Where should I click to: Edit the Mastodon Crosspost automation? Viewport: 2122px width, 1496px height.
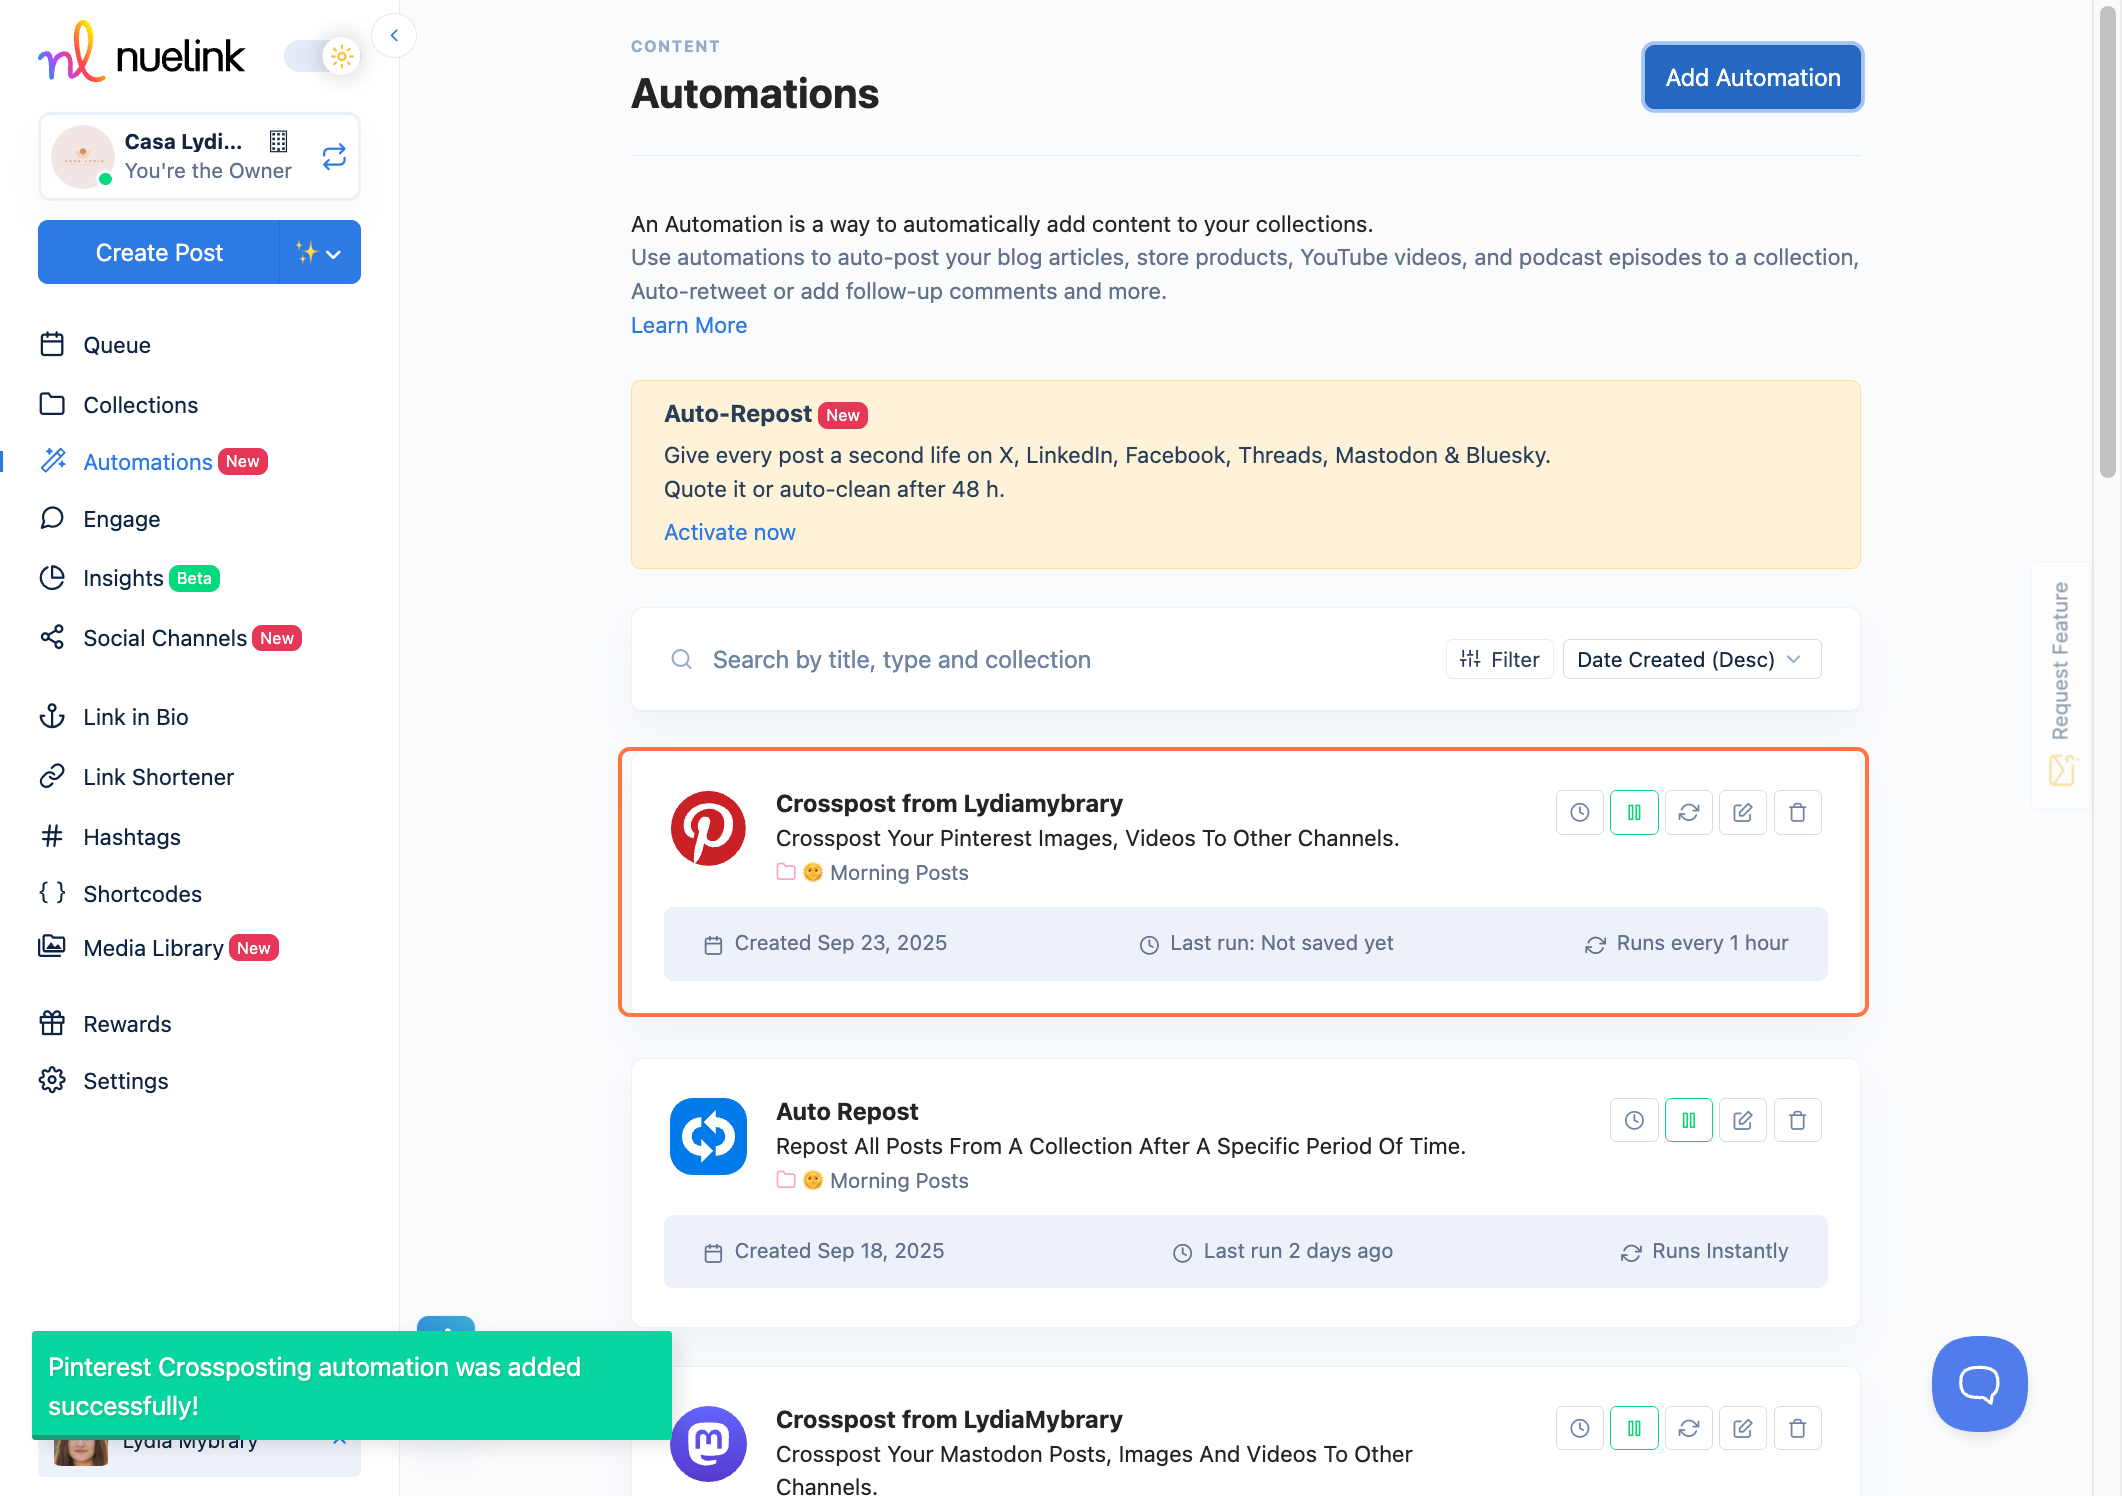point(1743,1429)
